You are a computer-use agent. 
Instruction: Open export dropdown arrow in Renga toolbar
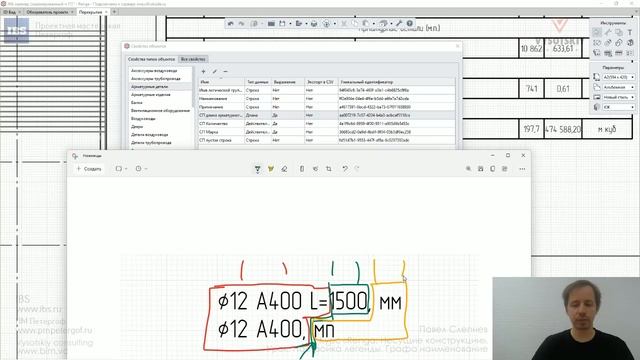click(306, 24)
